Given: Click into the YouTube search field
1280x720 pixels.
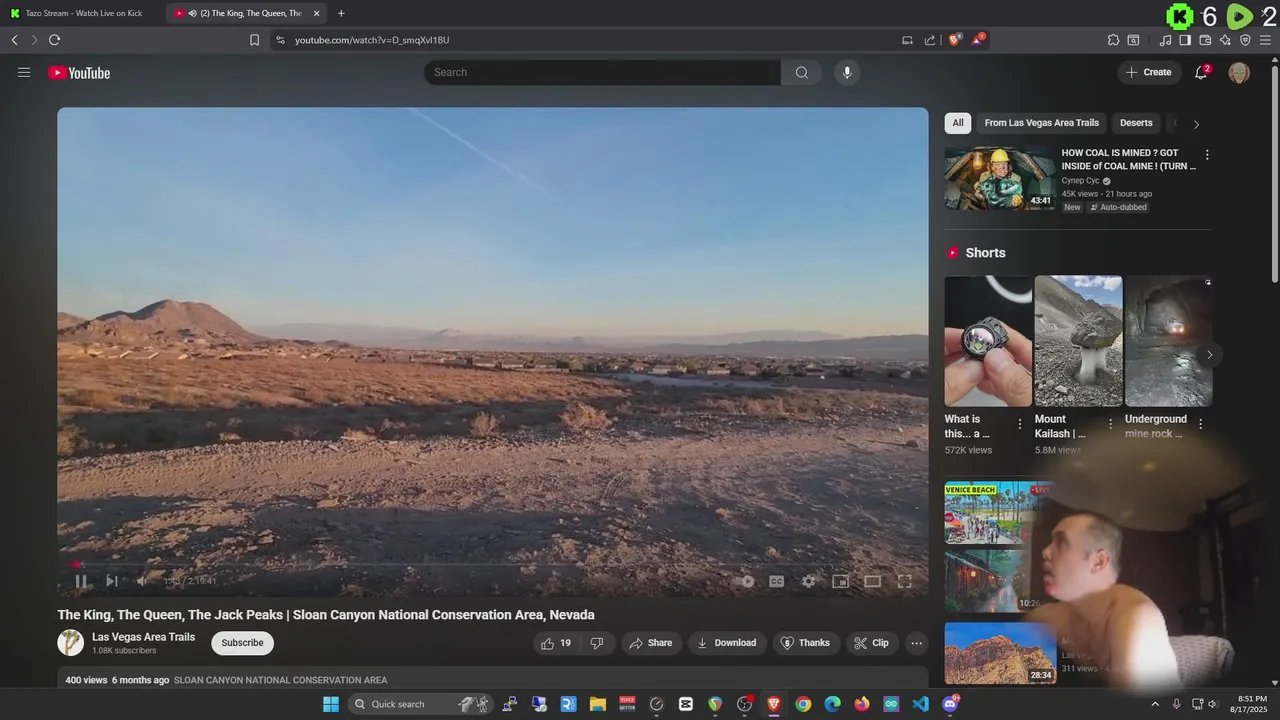Looking at the screenshot, I should click(x=602, y=72).
